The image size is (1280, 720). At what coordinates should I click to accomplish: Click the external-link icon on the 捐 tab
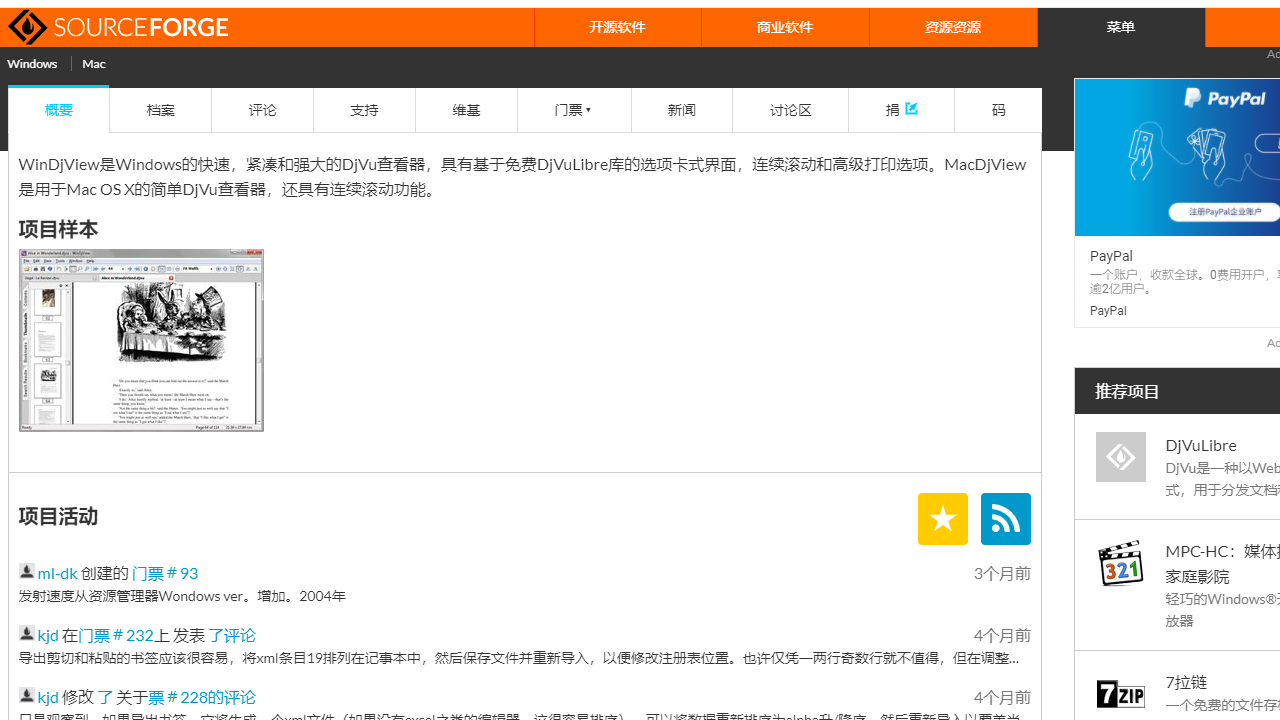[911, 107]
